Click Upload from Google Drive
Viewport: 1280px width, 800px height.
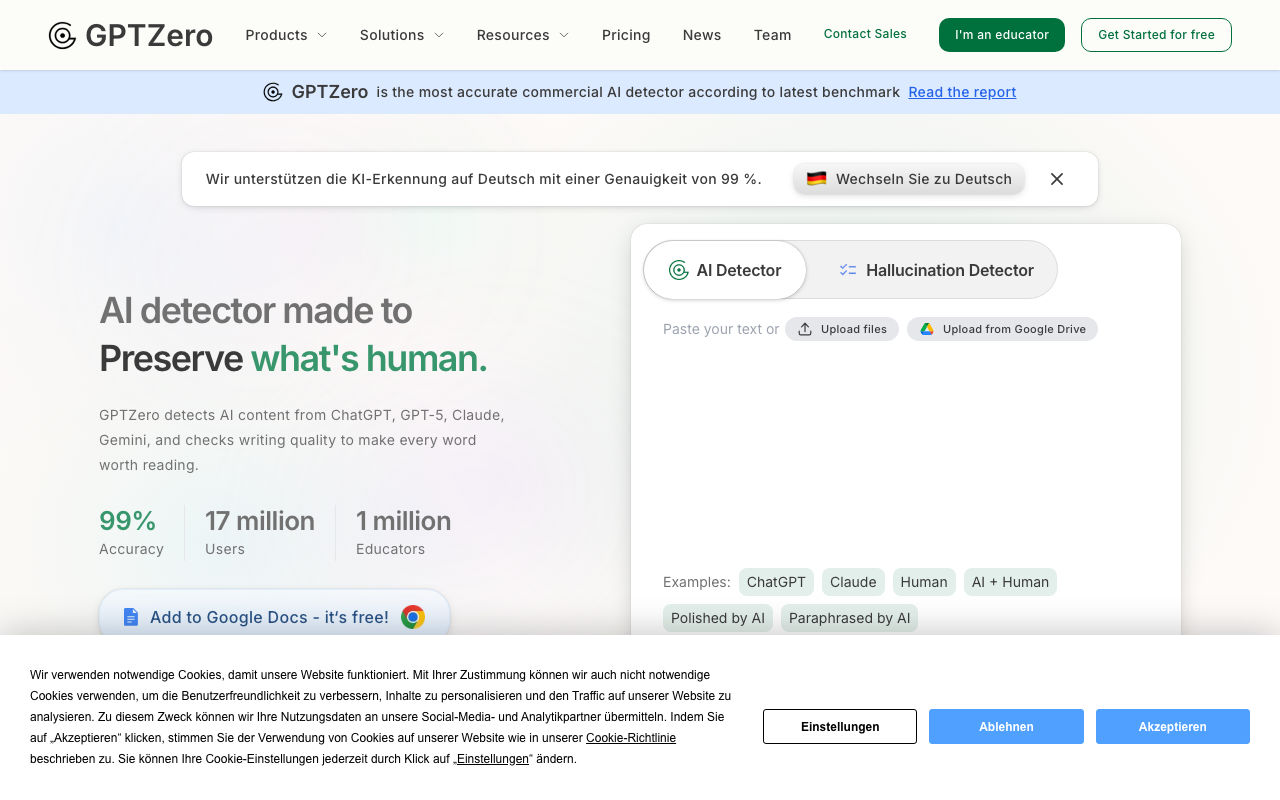click(x=1002, y=329)
